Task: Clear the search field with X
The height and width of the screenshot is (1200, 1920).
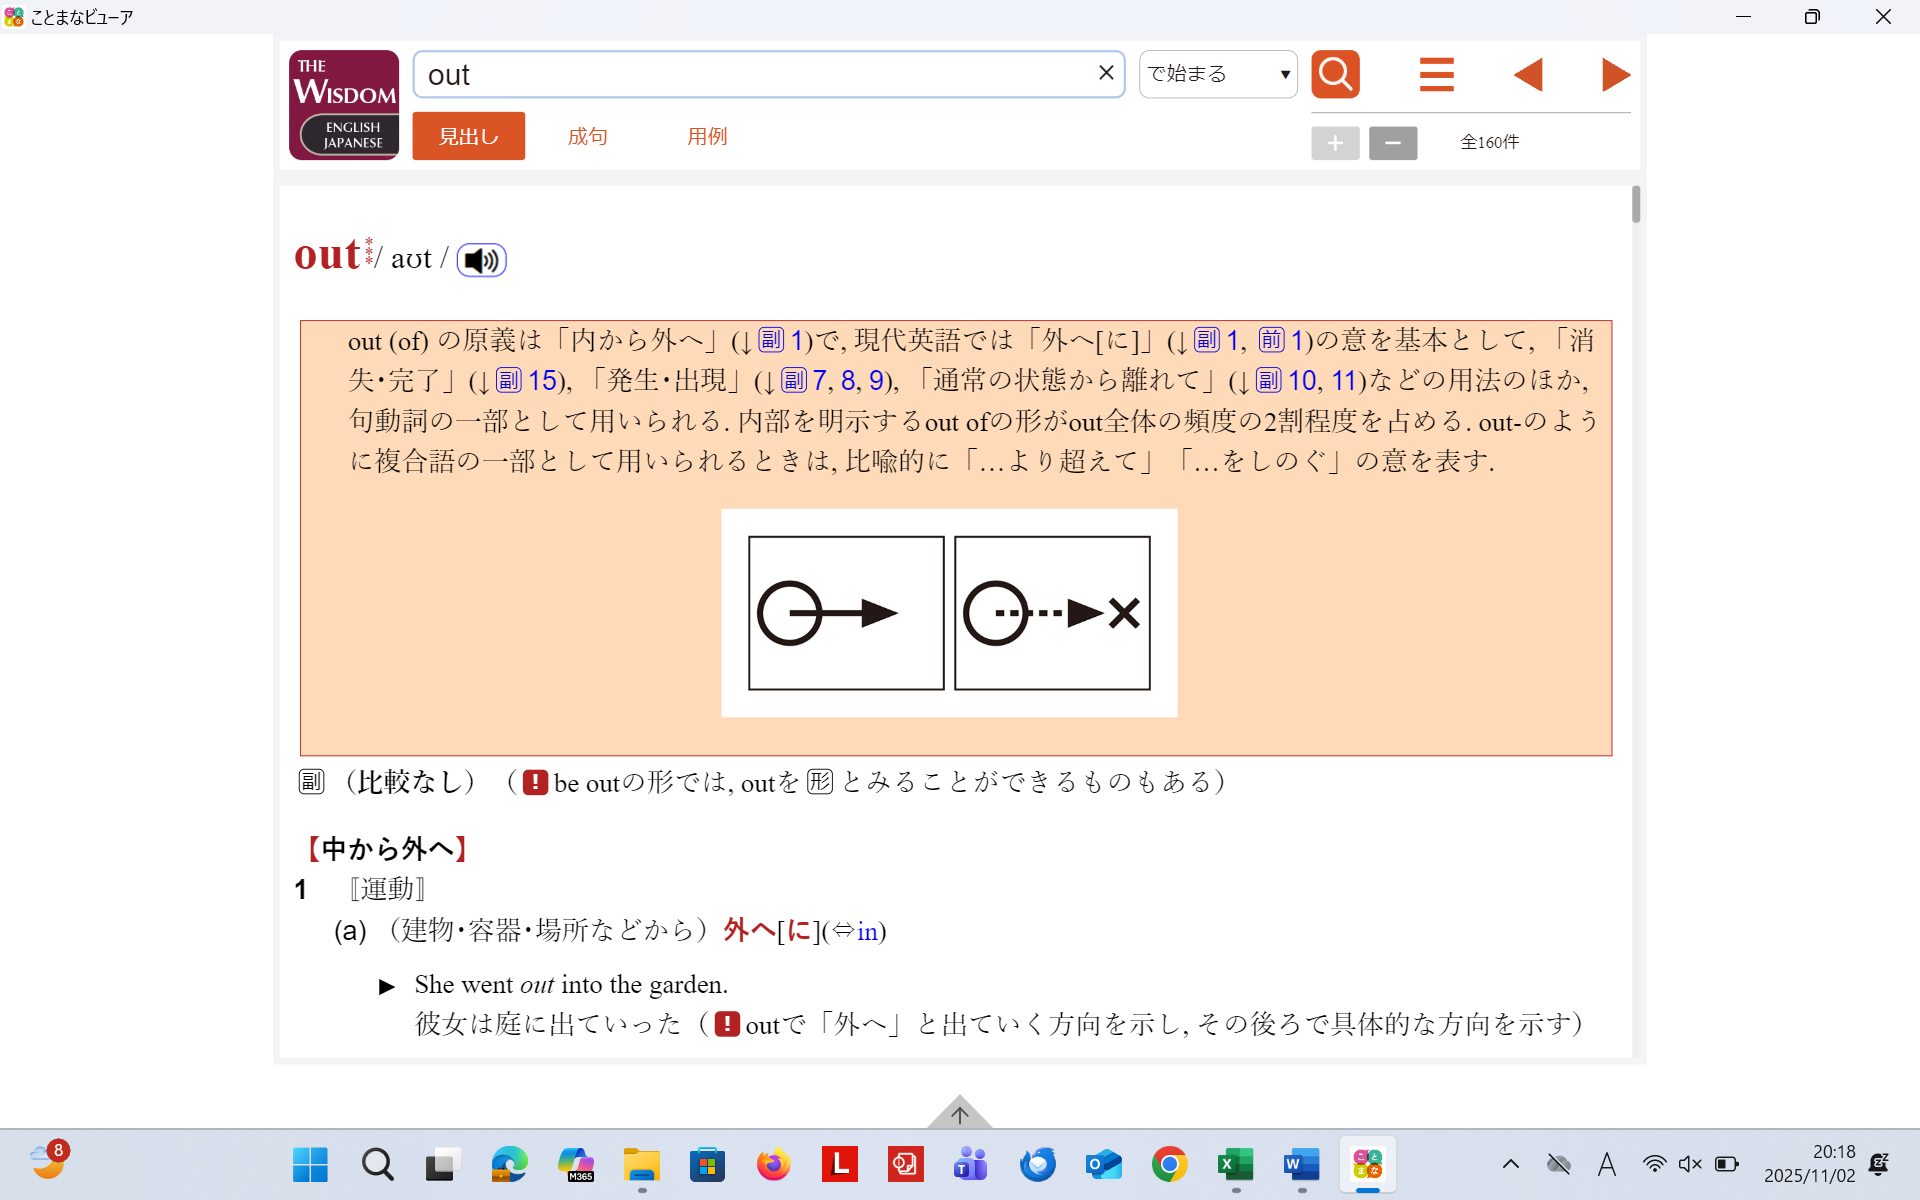Action: (x=1106, y=73)
